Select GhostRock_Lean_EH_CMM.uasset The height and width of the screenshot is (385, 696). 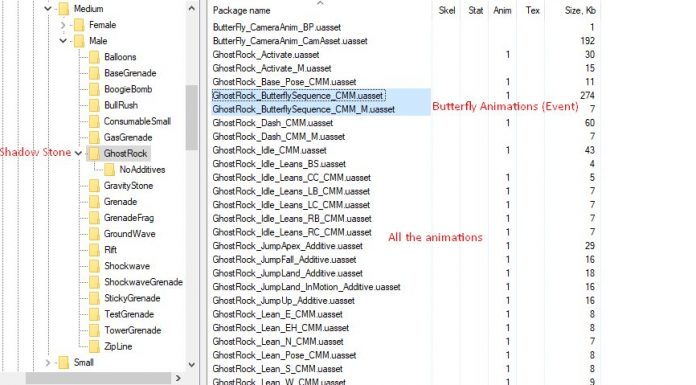[281, 328]
